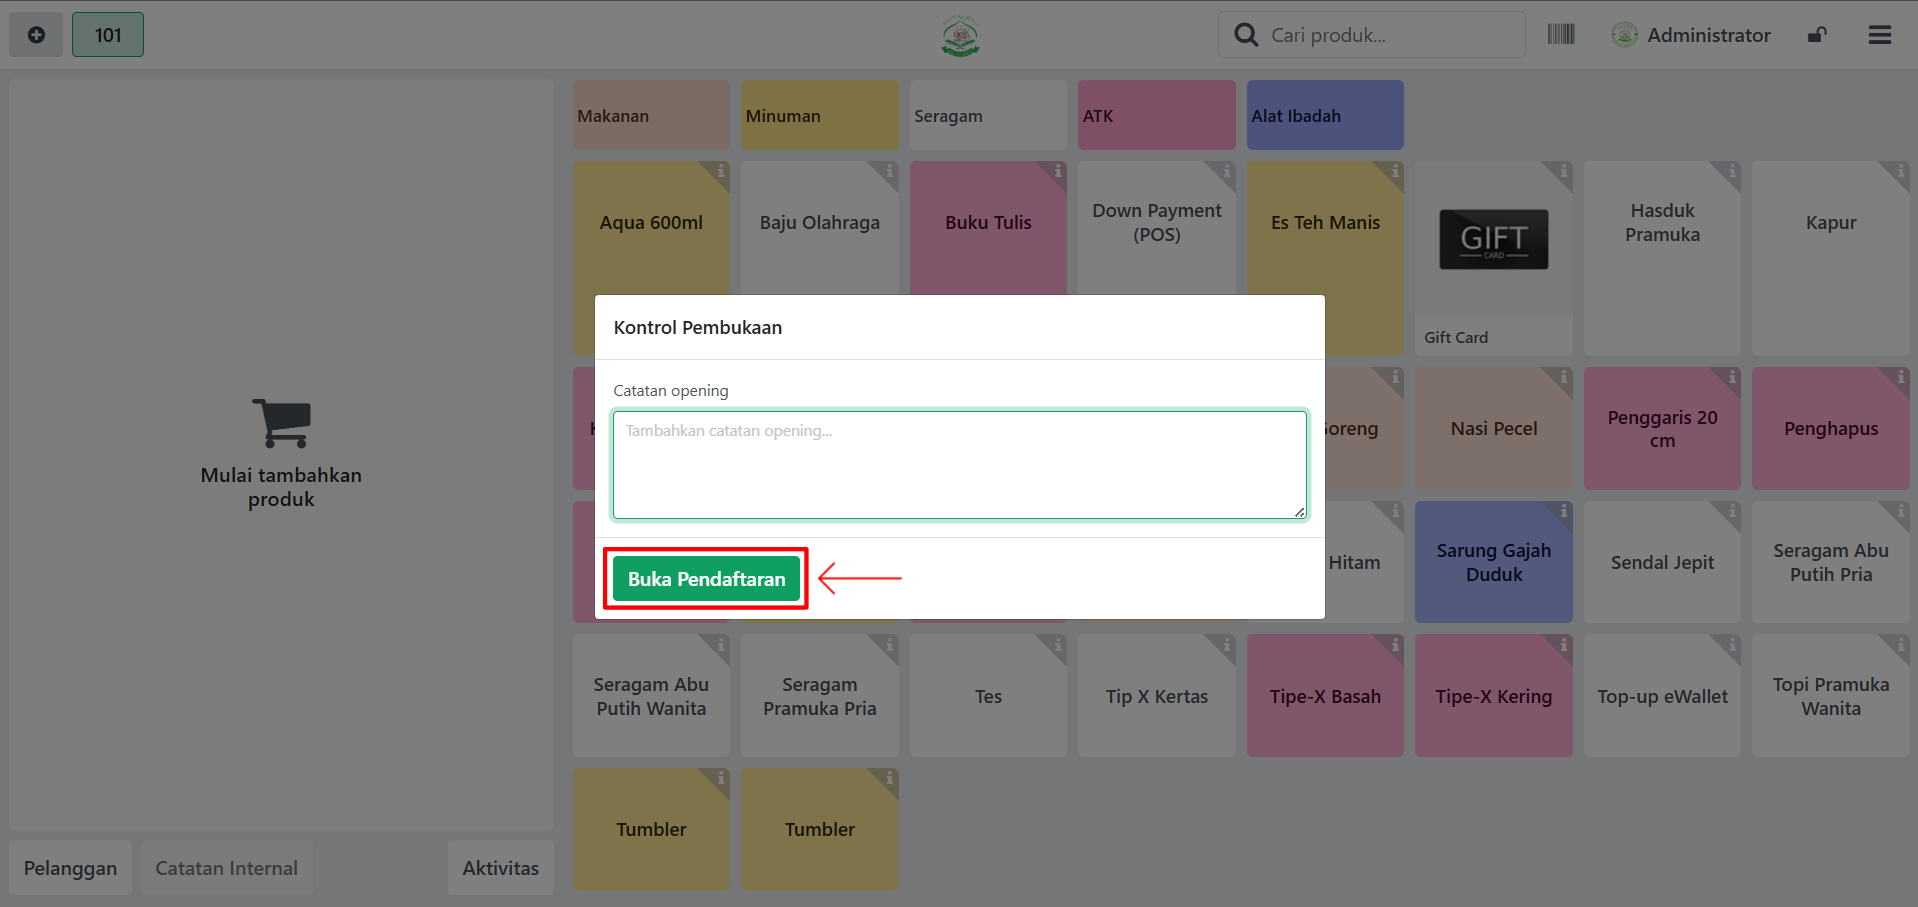
Task: Type in the Catatan opening textarea
Action: click(x=959, y=465)
